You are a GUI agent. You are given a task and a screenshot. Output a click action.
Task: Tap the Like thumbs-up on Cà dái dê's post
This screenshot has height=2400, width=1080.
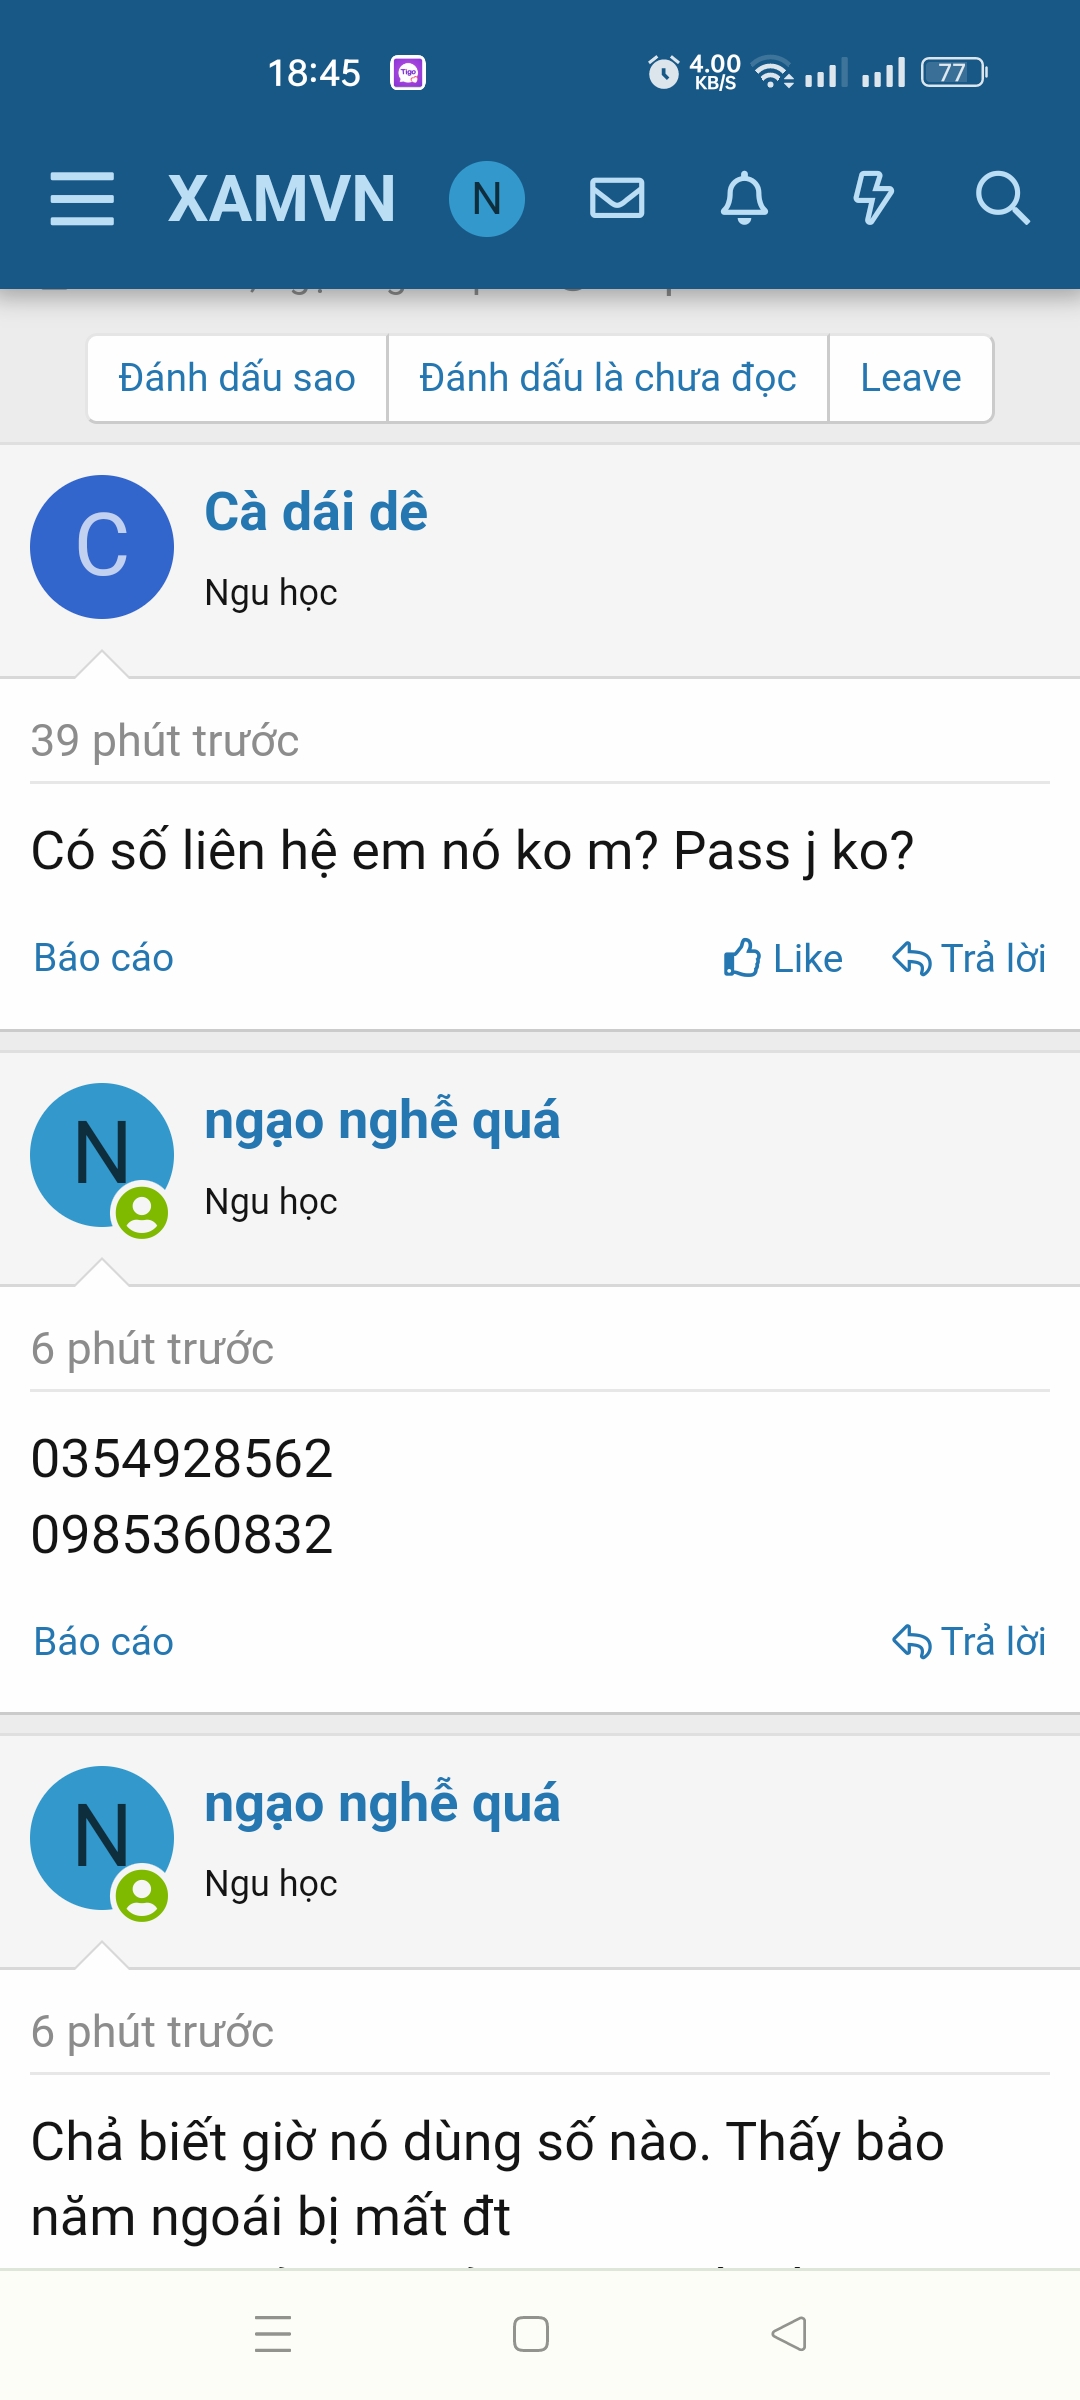tap(783, 958)
